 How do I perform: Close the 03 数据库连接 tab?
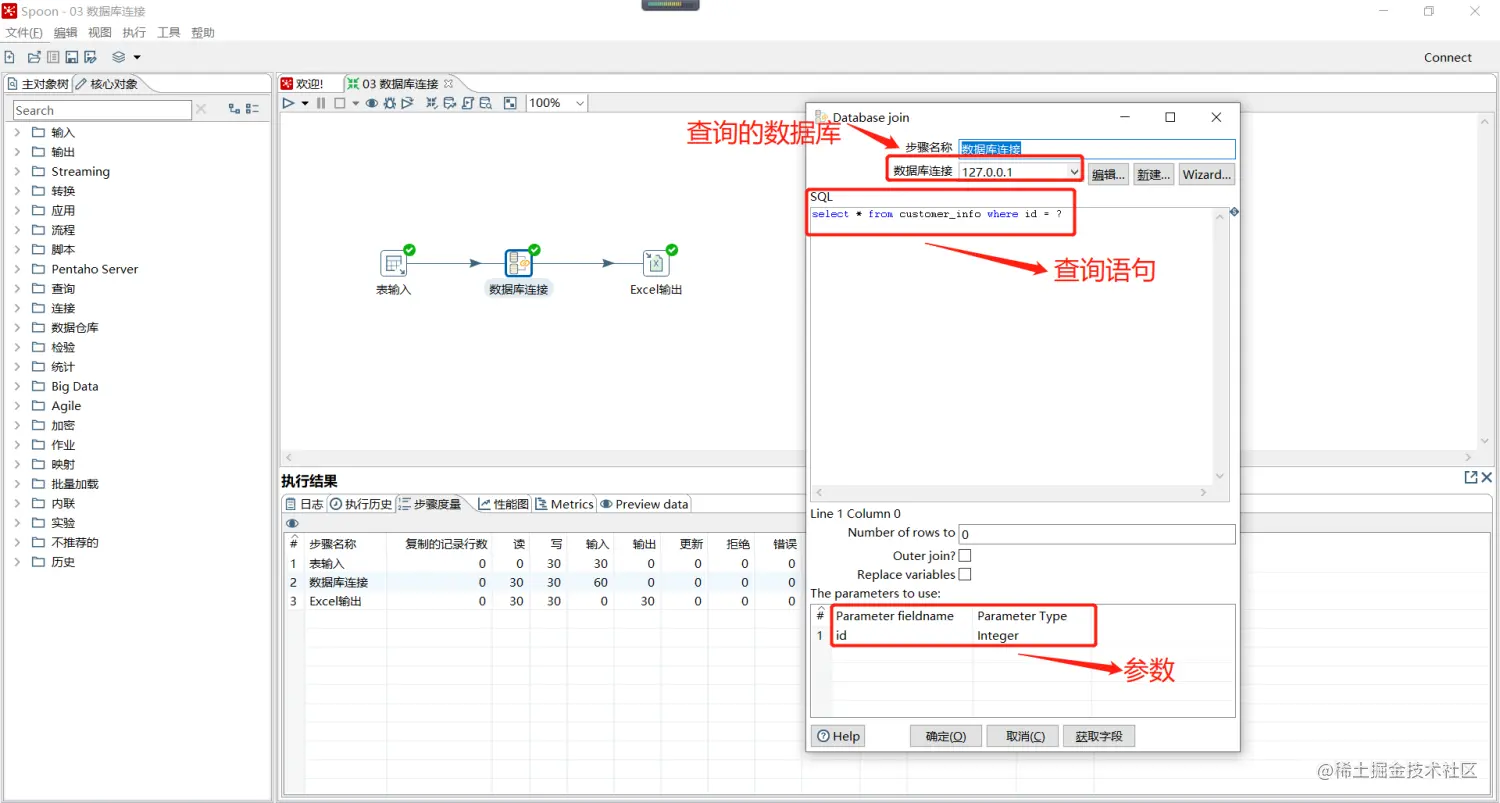pyautogui.click(x=448, y=84)
